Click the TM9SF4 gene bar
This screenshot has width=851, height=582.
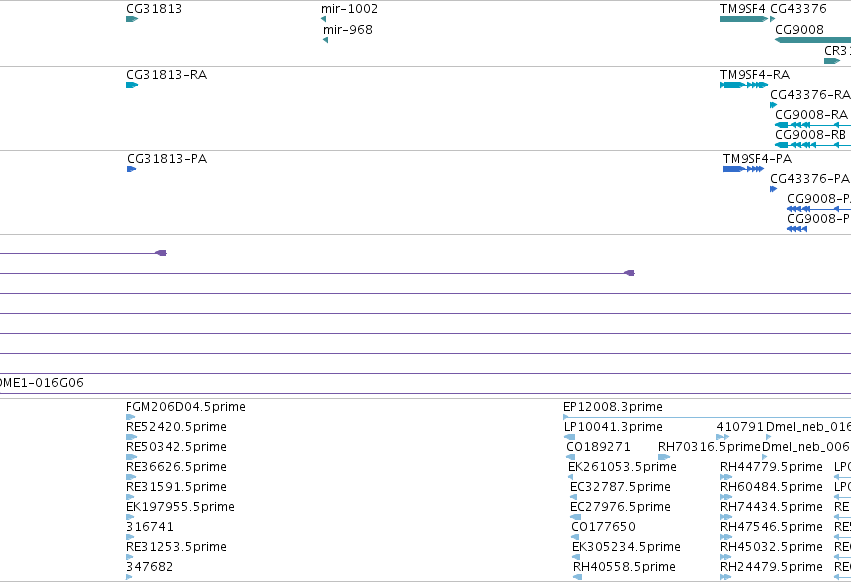pyautogui.click(x=744, y=19)
